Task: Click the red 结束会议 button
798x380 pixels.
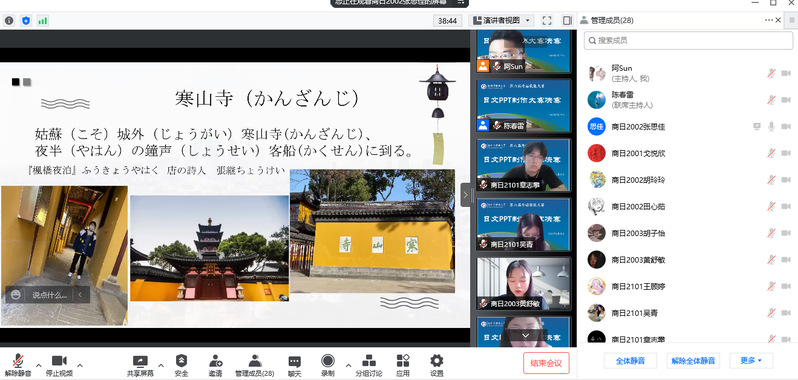Action: pos(546,363)
